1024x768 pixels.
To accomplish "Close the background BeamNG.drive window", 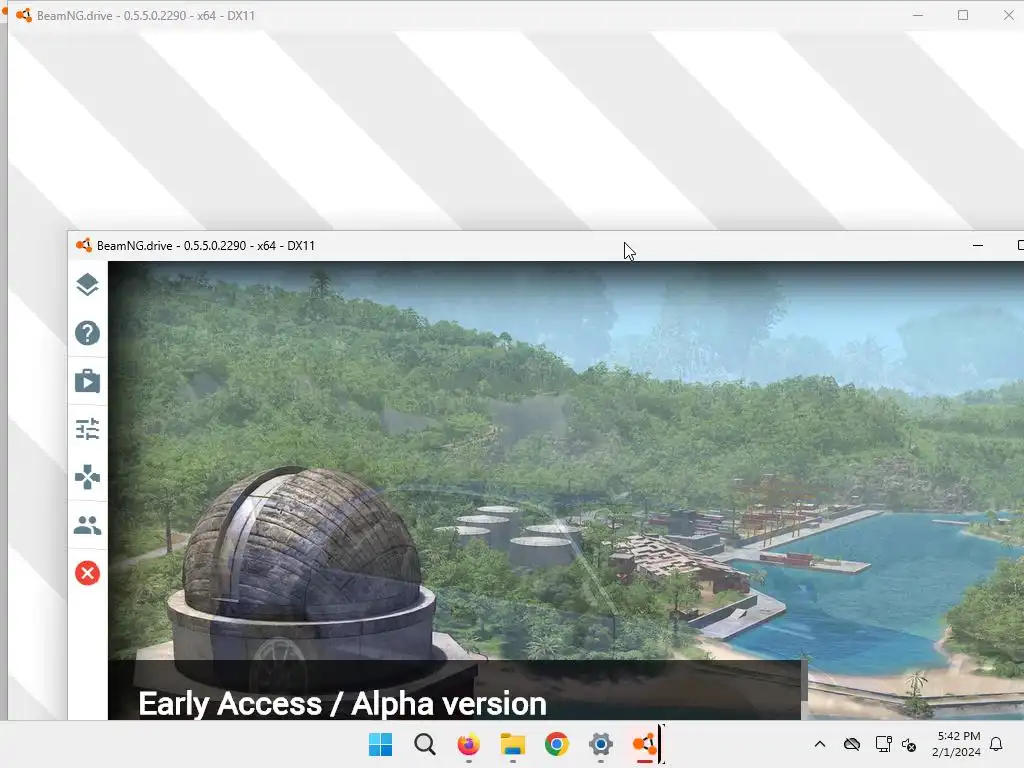I will coord(1008,15).
